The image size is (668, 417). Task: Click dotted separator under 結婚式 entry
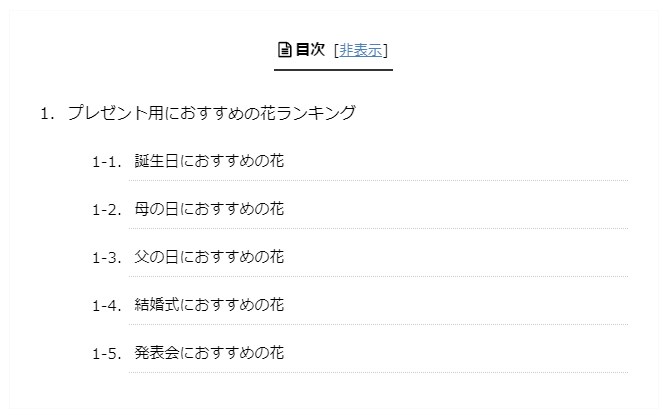pos(378,325)
